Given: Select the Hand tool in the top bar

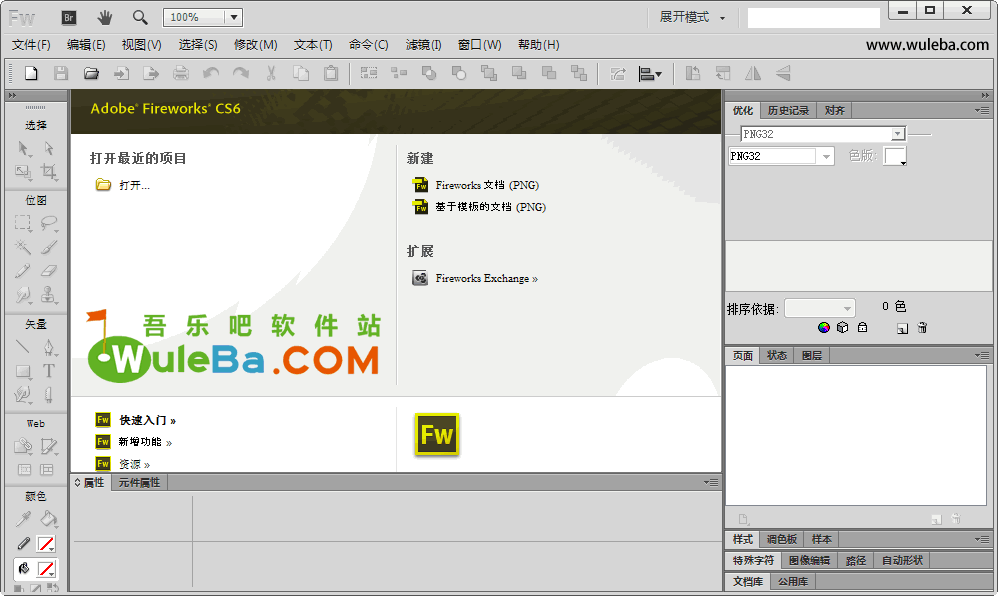Looking at the screenshot, I should [x=104, y=17].
